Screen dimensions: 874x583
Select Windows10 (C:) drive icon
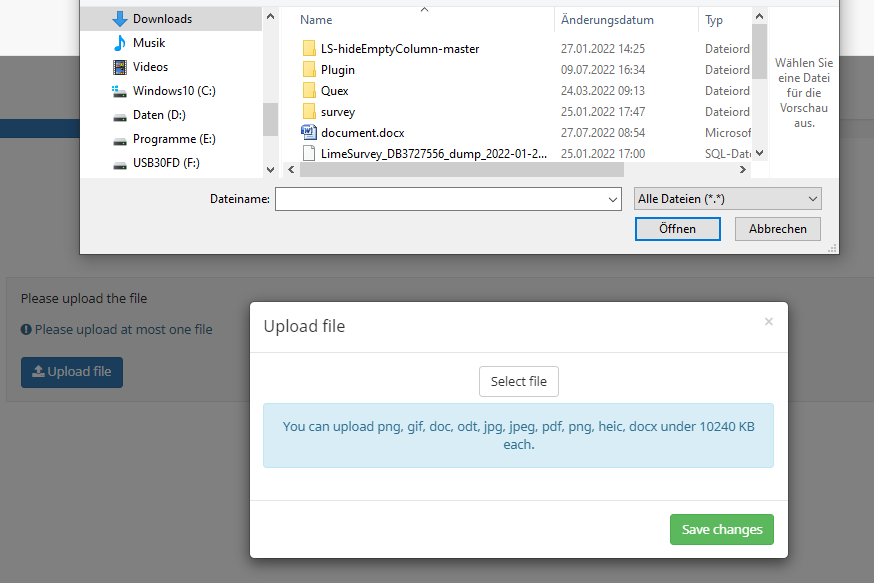click(x=120, y=91)
